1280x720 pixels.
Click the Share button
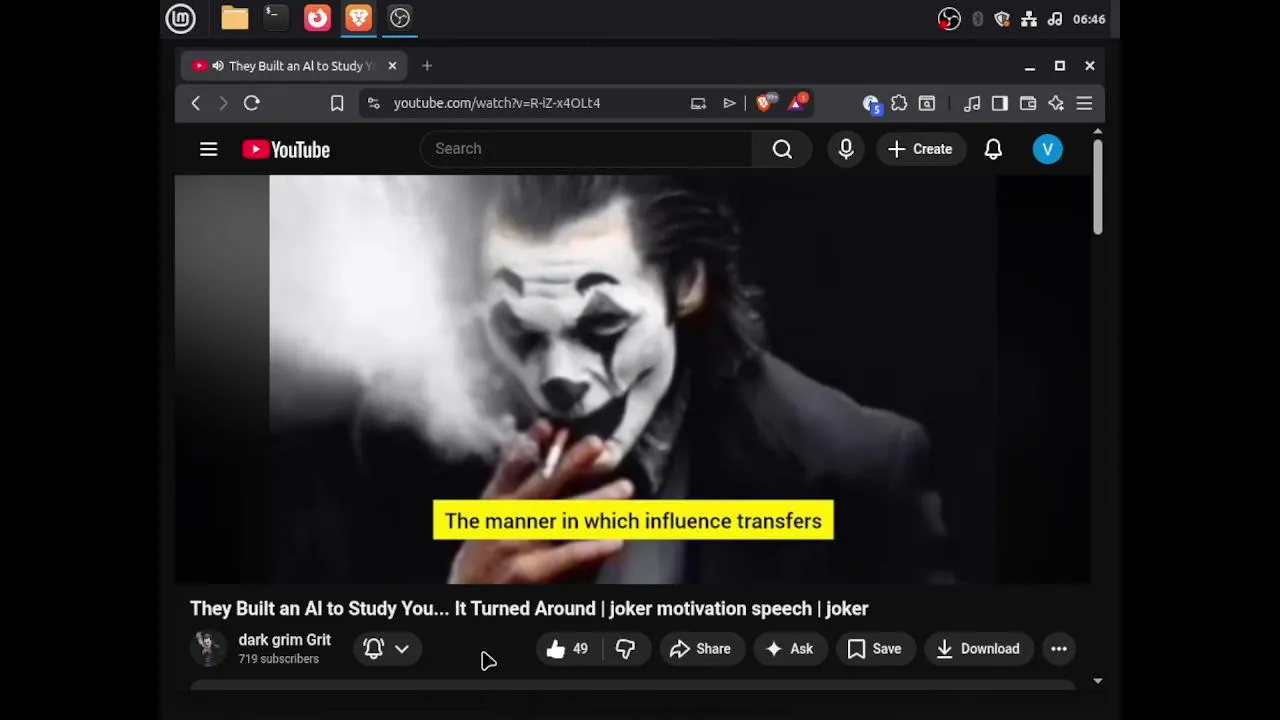[701, 649]
